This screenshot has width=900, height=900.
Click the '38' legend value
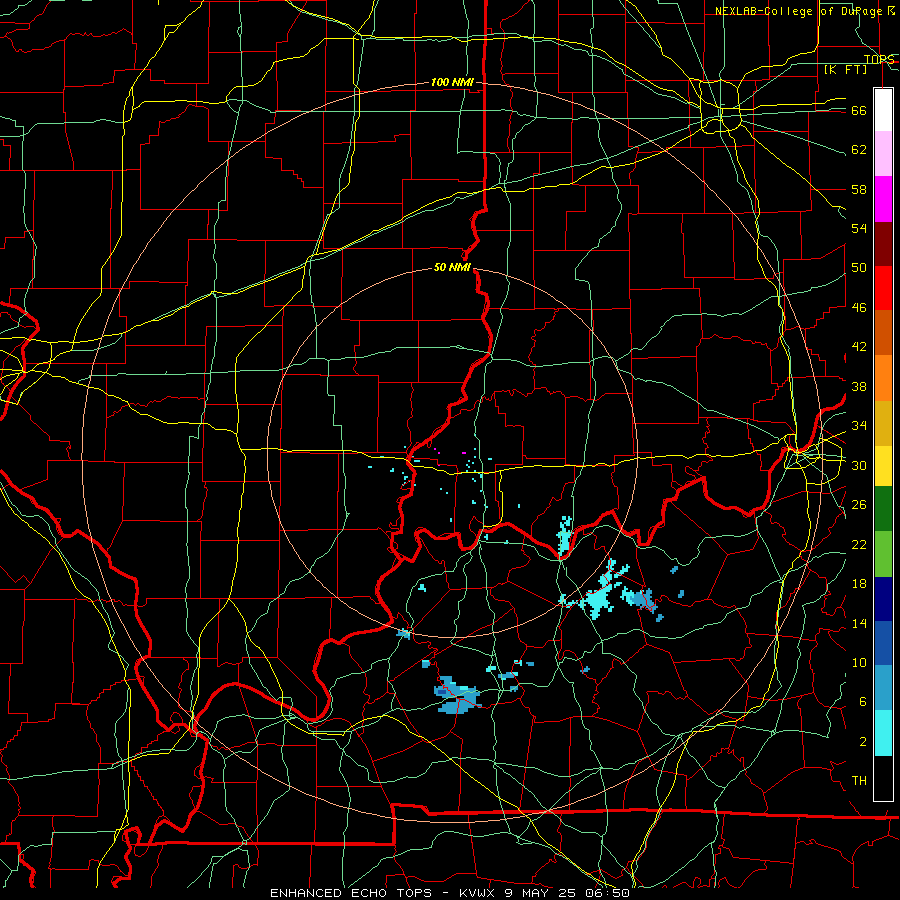coord(859,386)
